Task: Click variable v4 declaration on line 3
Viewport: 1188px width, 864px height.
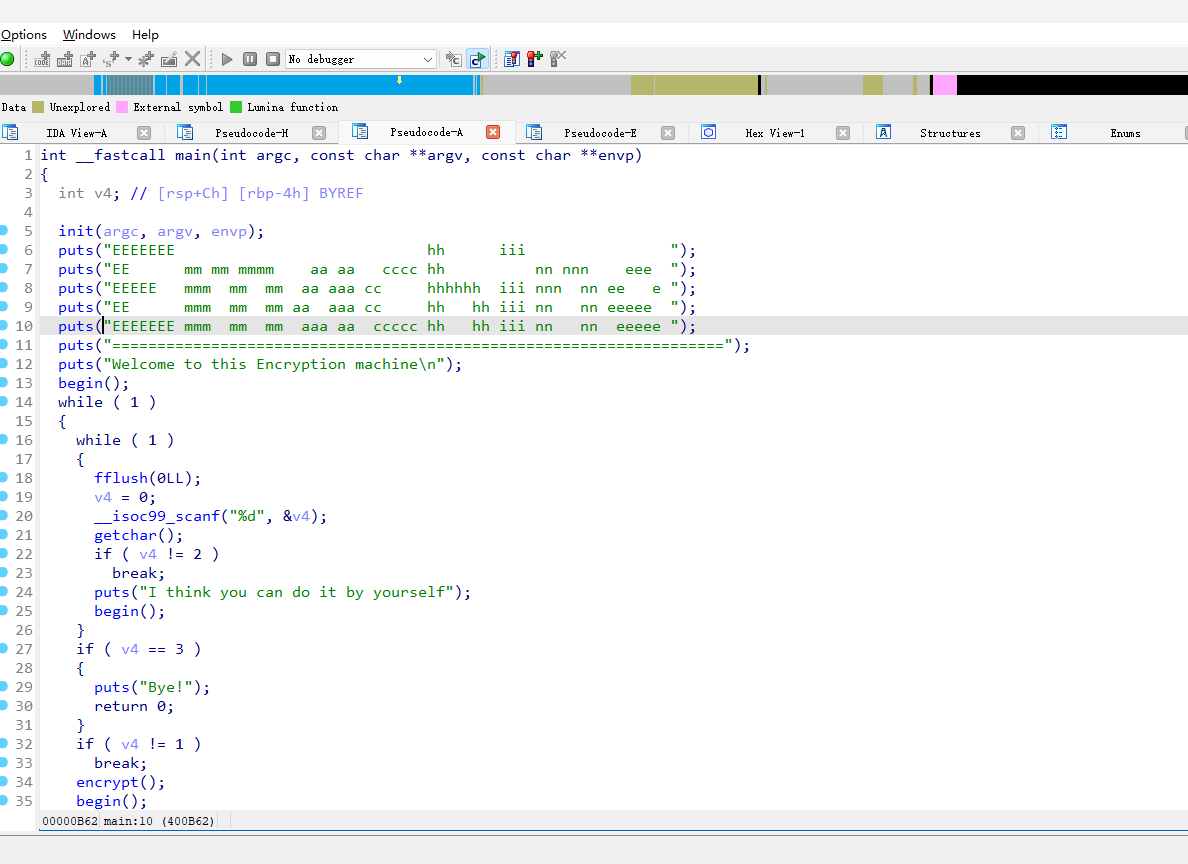Action: [x=103, y=193]
